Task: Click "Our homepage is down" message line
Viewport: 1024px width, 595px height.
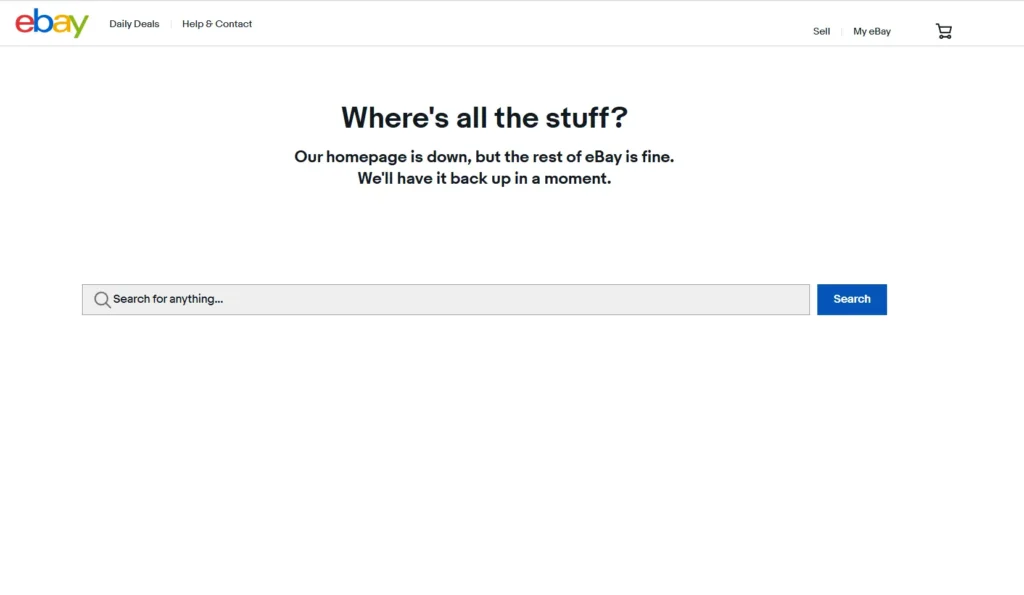Action: [x=484, y=157]
